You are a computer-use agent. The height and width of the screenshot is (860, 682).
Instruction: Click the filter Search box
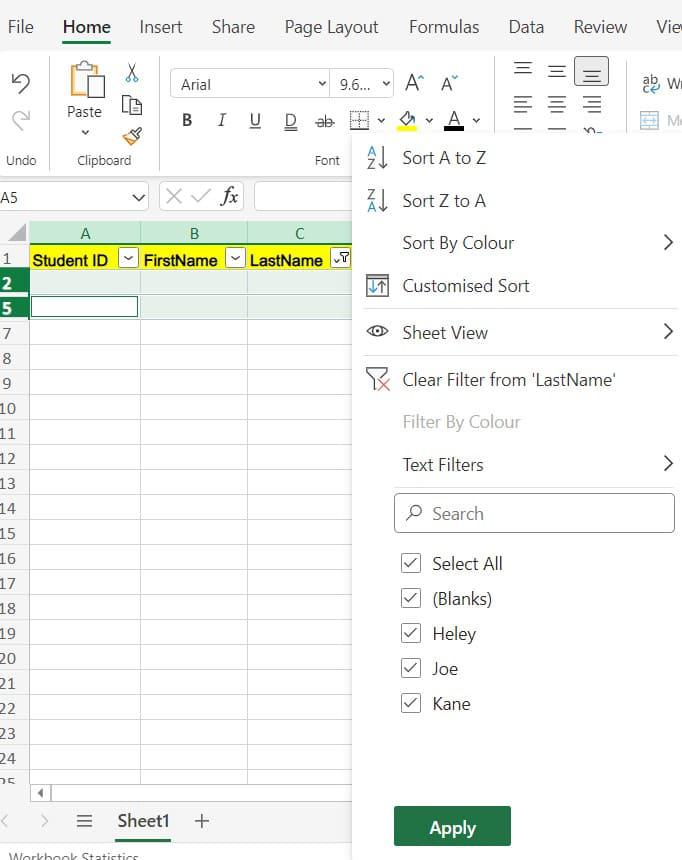tap(534, 513)
